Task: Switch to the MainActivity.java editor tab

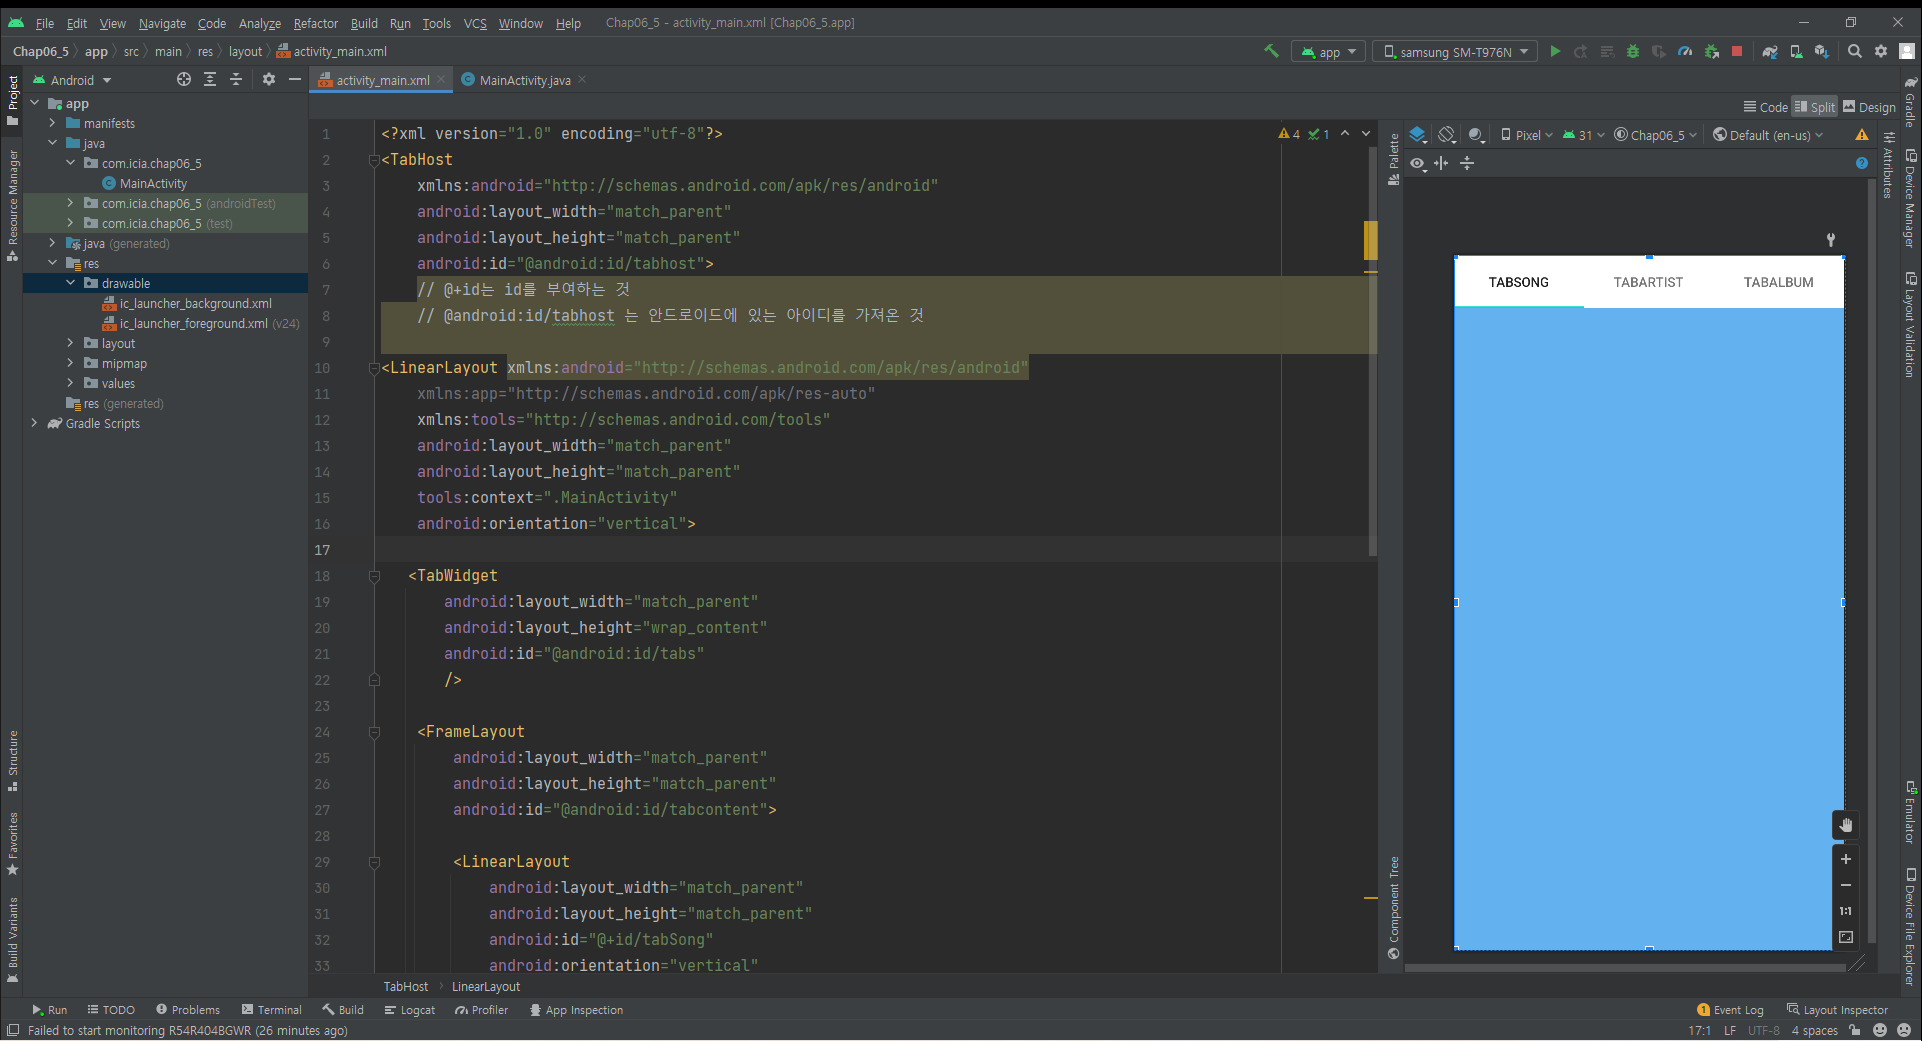Action: [524, 80]
